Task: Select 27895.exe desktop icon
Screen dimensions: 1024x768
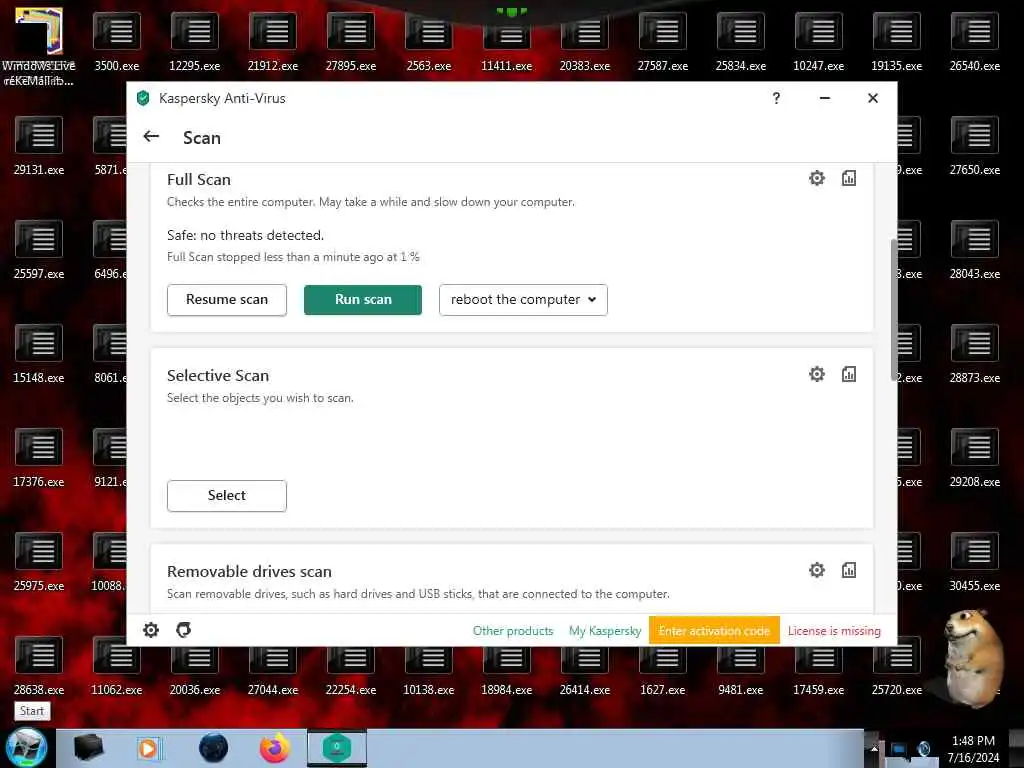Action: (x=351, y=41)
